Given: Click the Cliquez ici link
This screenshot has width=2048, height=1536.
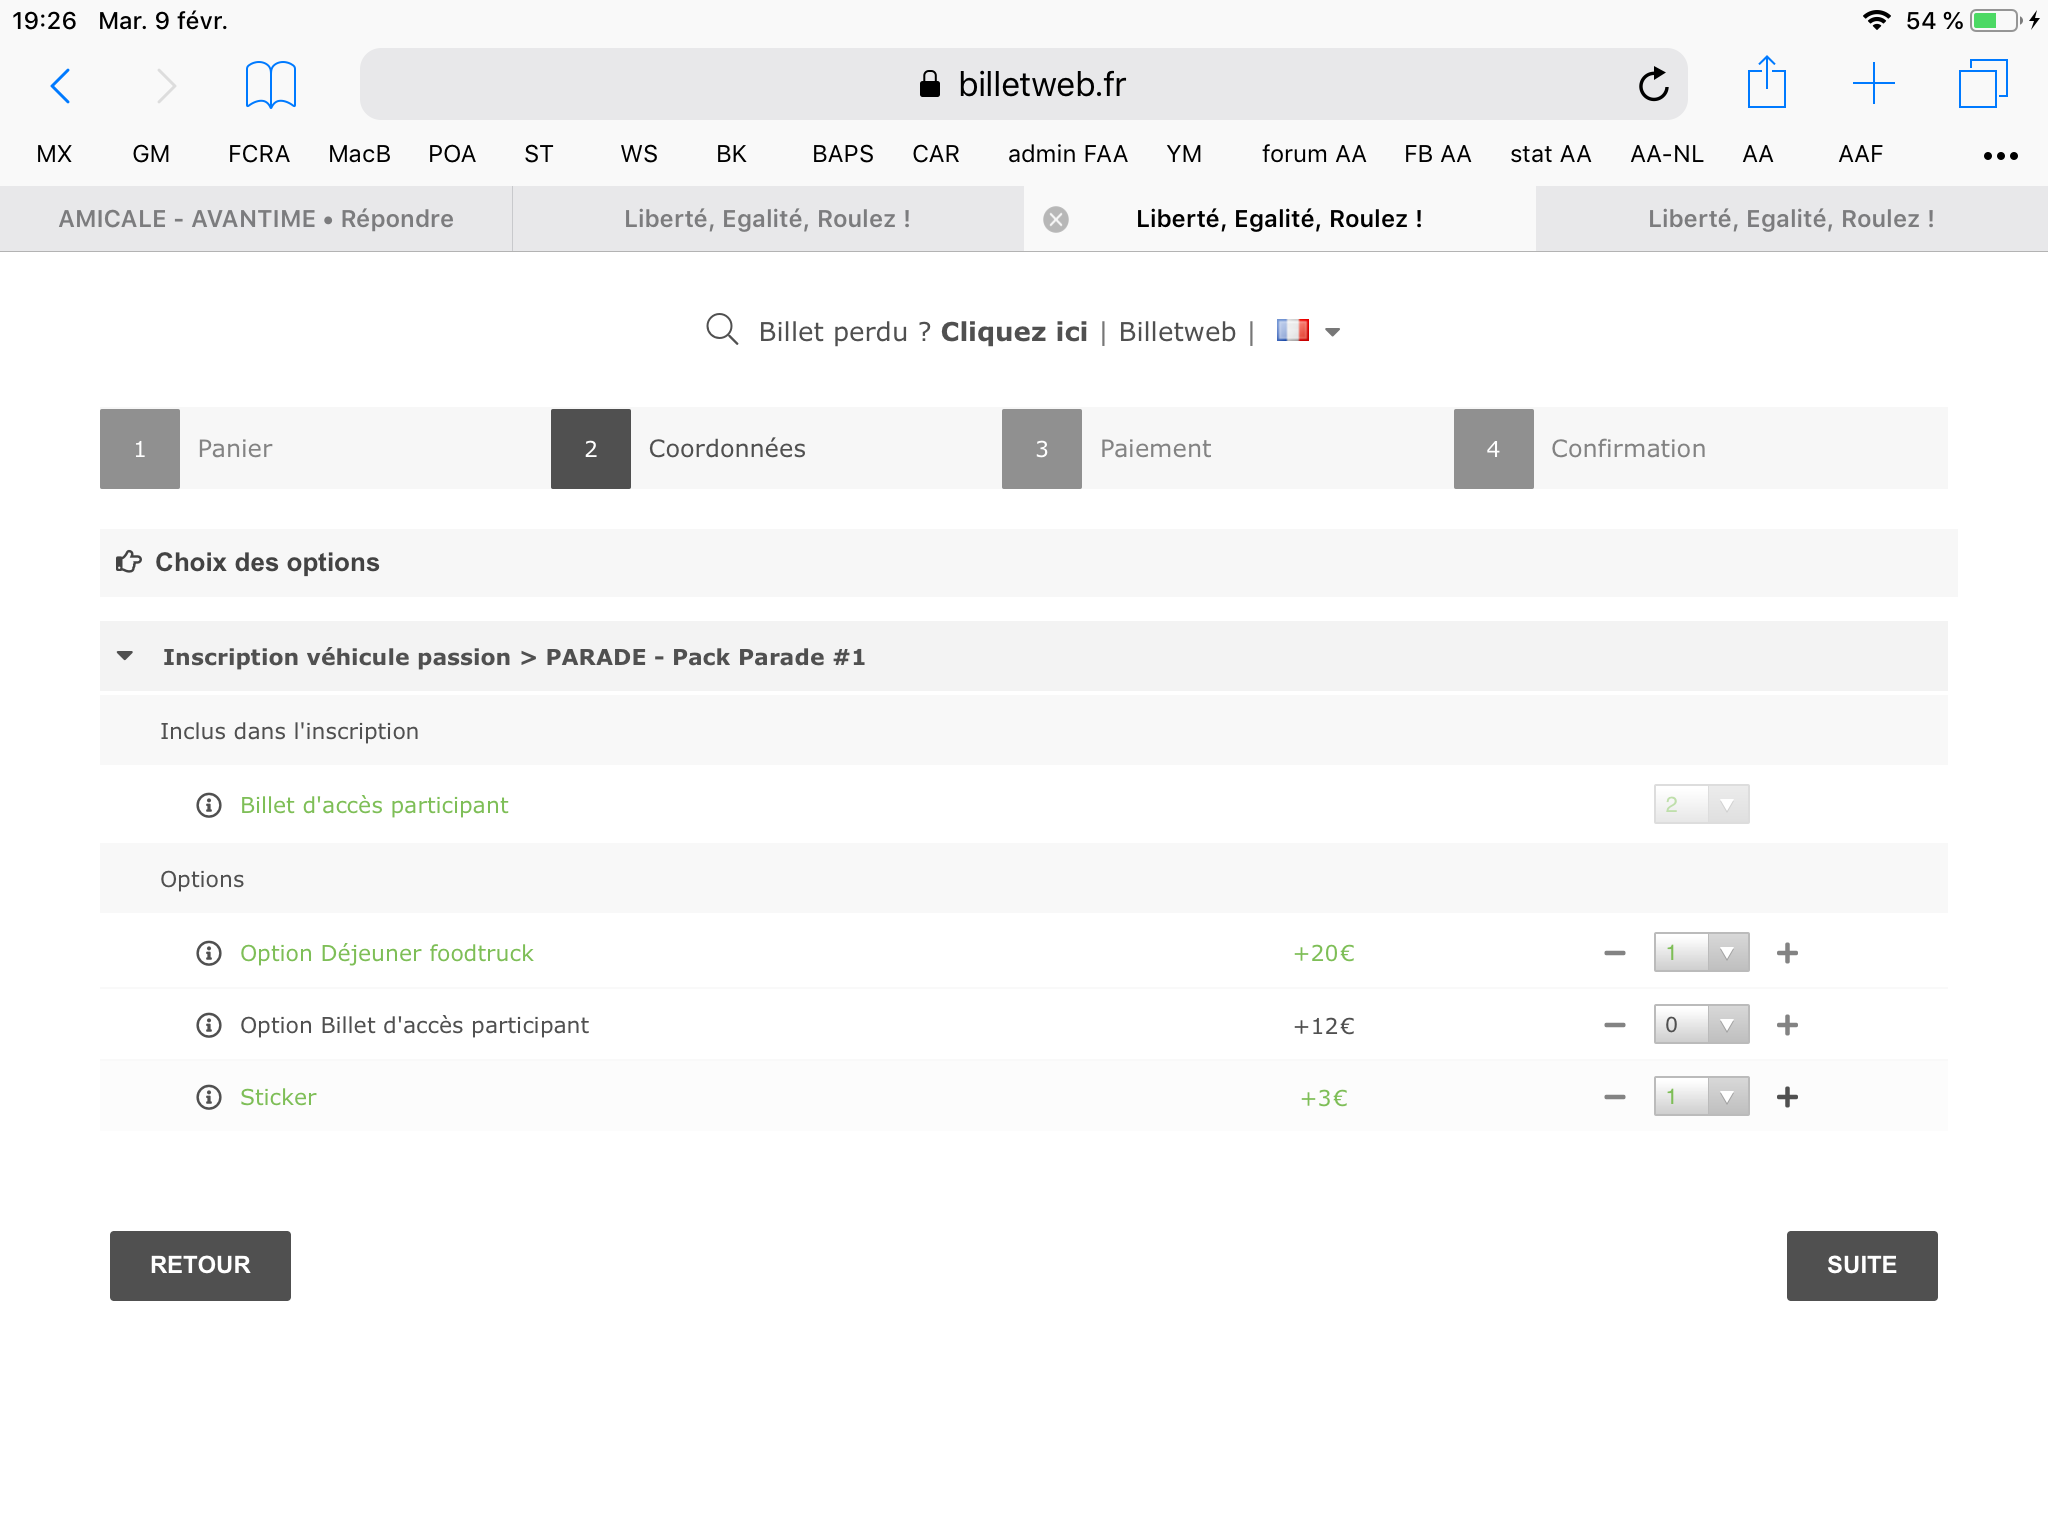Looking at the screenshot, I should (1013, 332).
